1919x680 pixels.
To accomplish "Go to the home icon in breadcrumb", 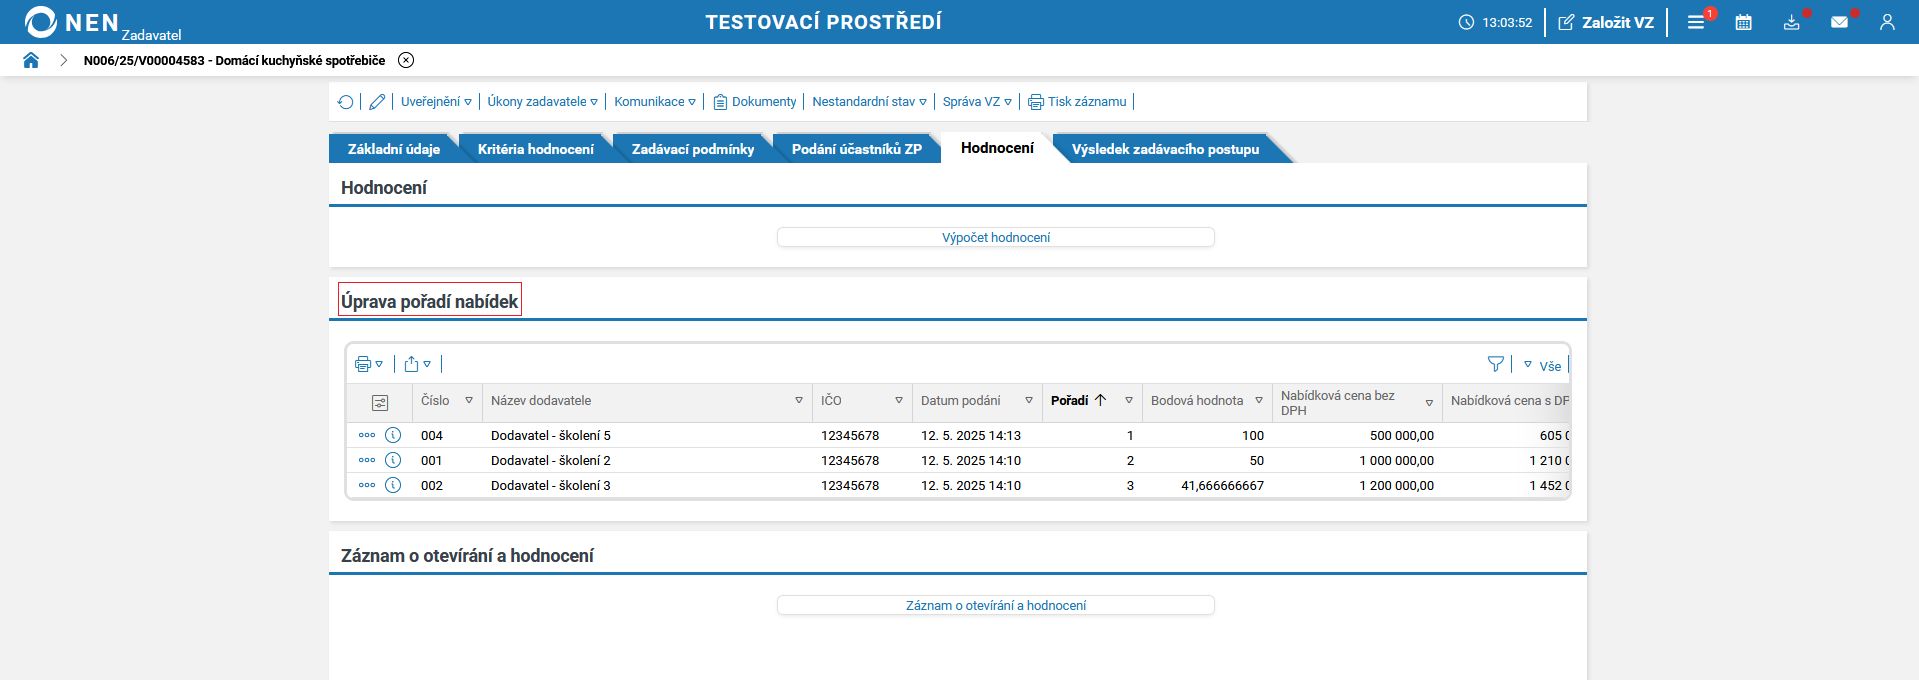I will pyautogui.click(x=31, y=60).
